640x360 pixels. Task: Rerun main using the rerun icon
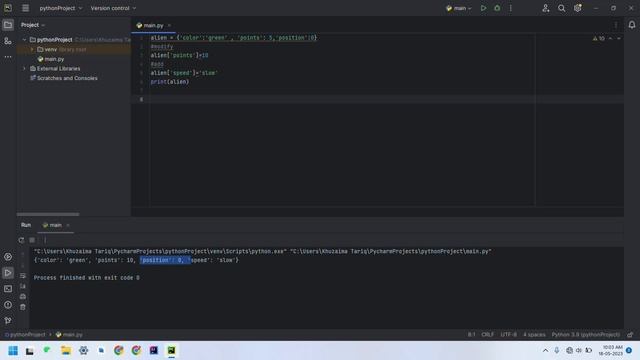21,240
